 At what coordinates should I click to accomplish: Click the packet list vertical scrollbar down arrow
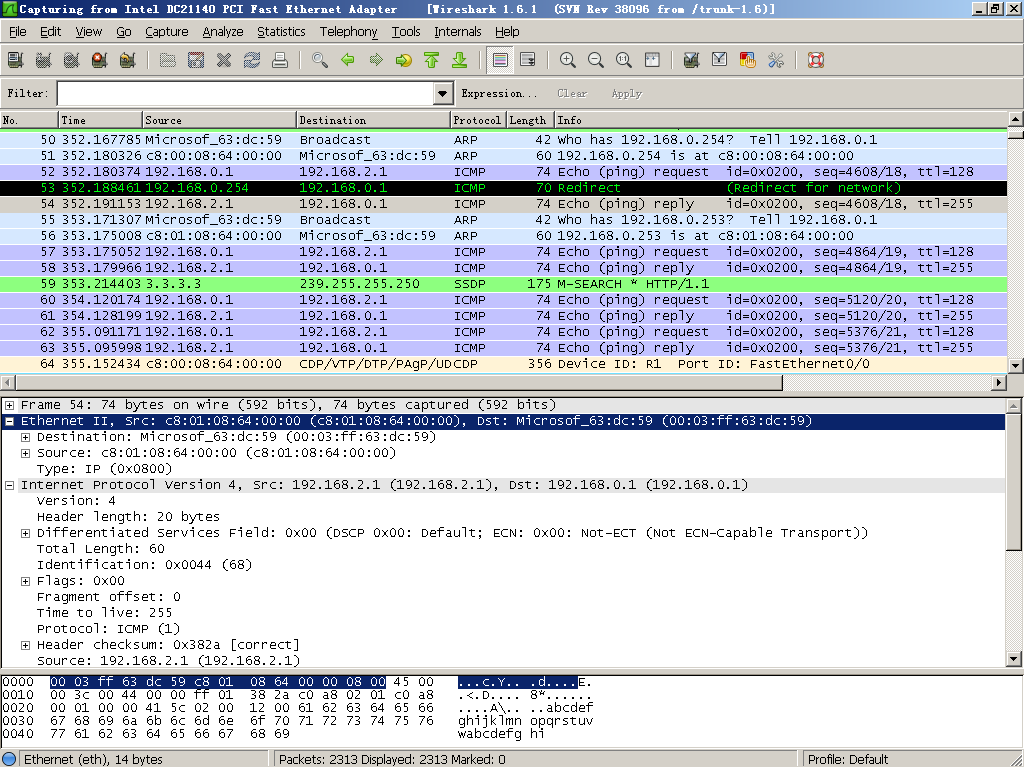(1015, 366)
